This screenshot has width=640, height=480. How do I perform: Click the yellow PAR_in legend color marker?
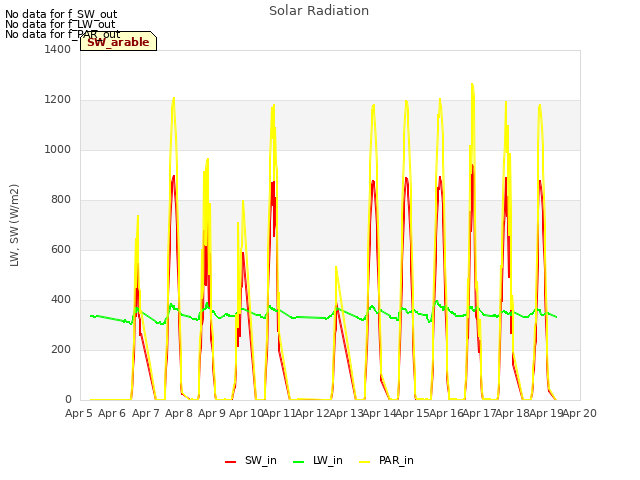[364, 462]
